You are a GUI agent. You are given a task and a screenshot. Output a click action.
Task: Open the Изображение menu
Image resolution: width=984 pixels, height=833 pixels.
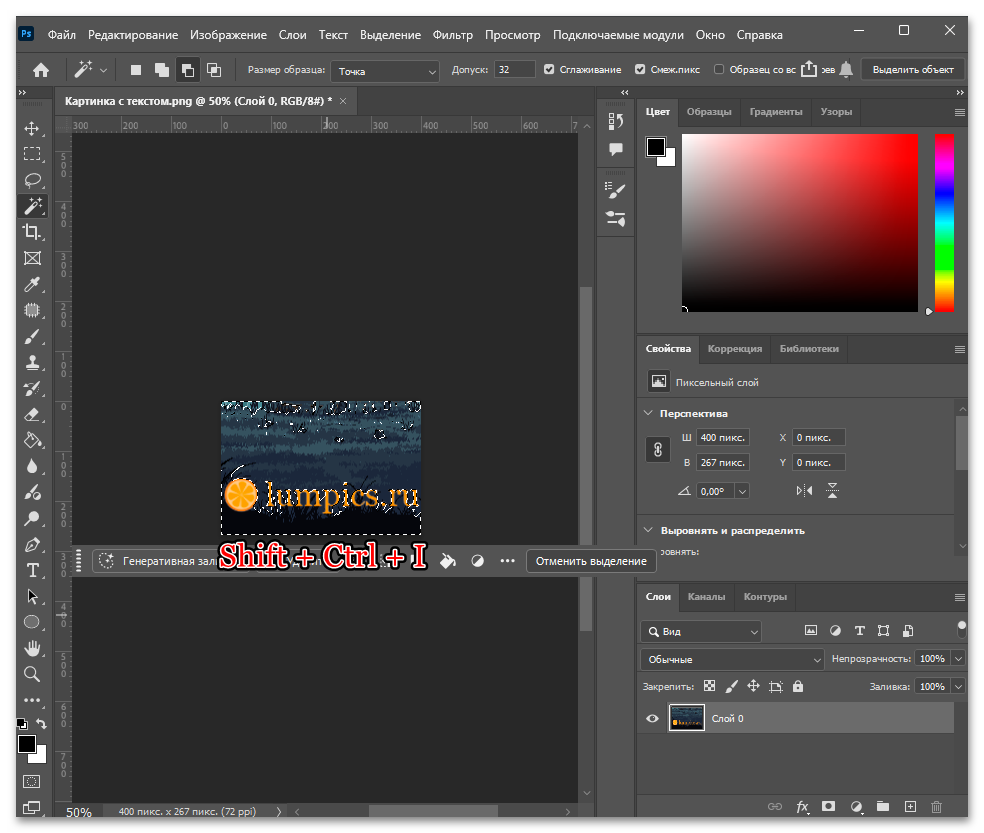click(228, 35)
